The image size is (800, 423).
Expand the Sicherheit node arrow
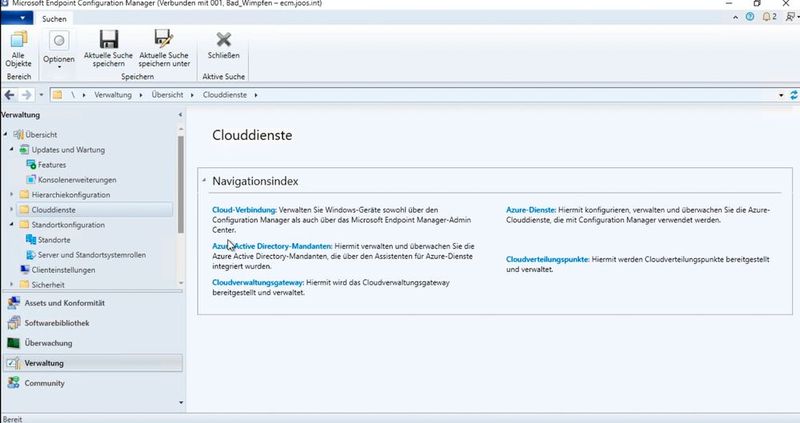coord(12,284)
